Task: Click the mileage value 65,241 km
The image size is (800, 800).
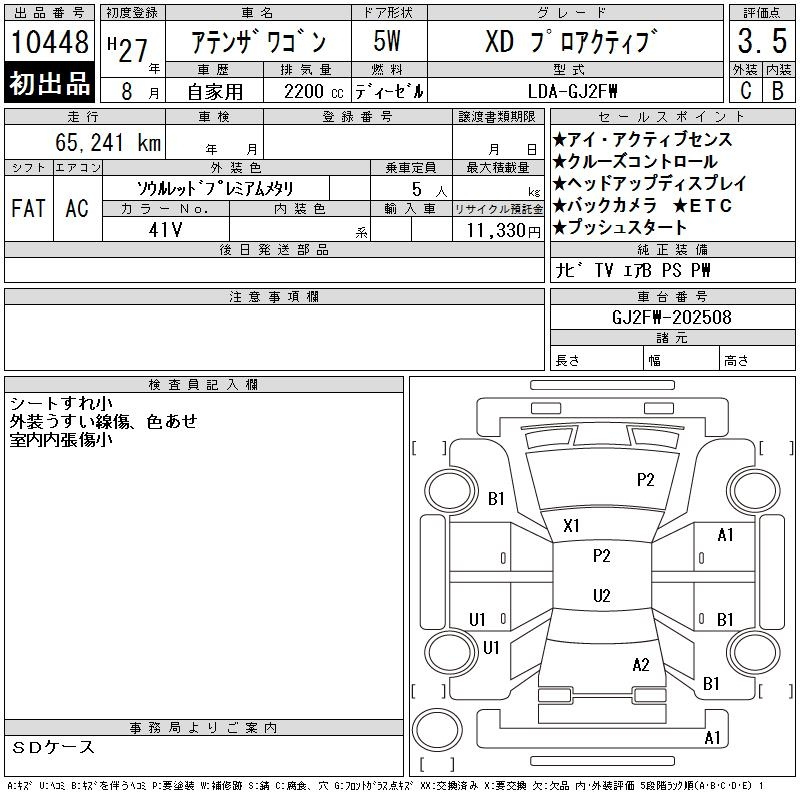Action: (108, 143)
